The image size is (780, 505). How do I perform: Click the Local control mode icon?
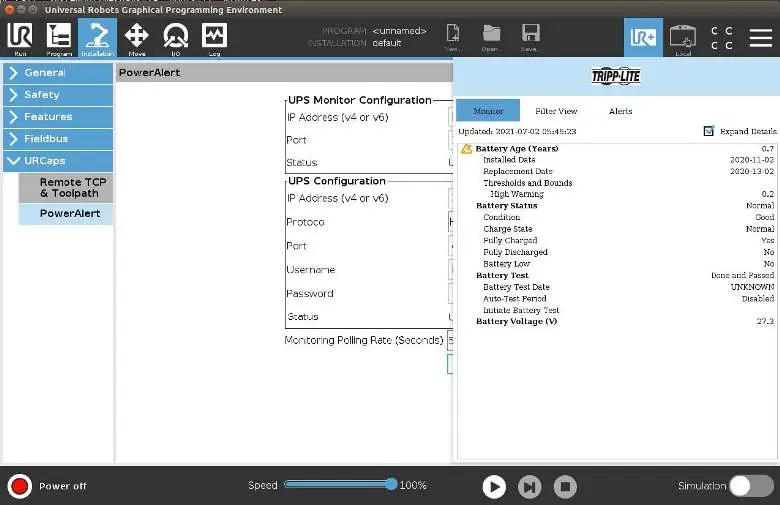682,39
